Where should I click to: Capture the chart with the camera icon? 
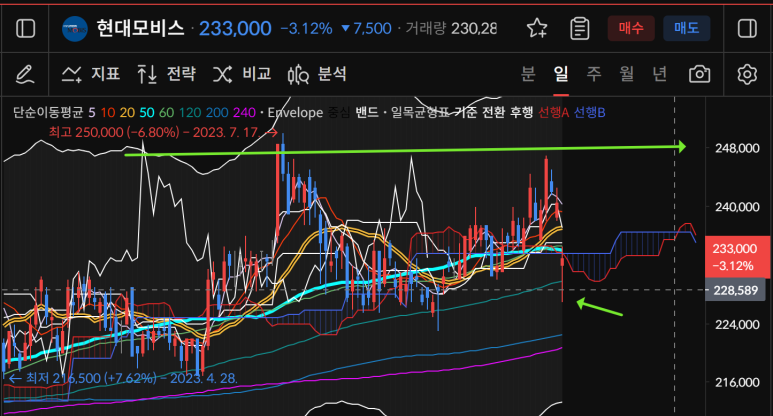pyautogui.click(x=700, y=74)
